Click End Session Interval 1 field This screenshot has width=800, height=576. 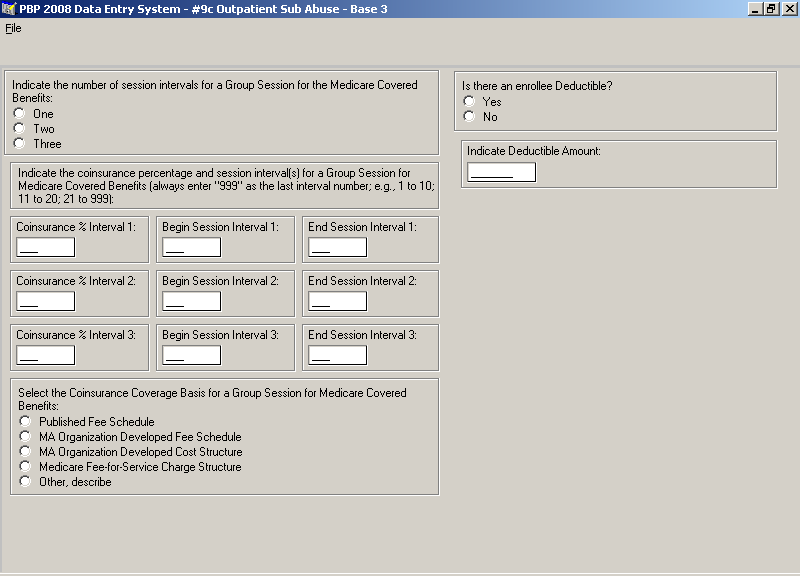[x=338, y=247]
